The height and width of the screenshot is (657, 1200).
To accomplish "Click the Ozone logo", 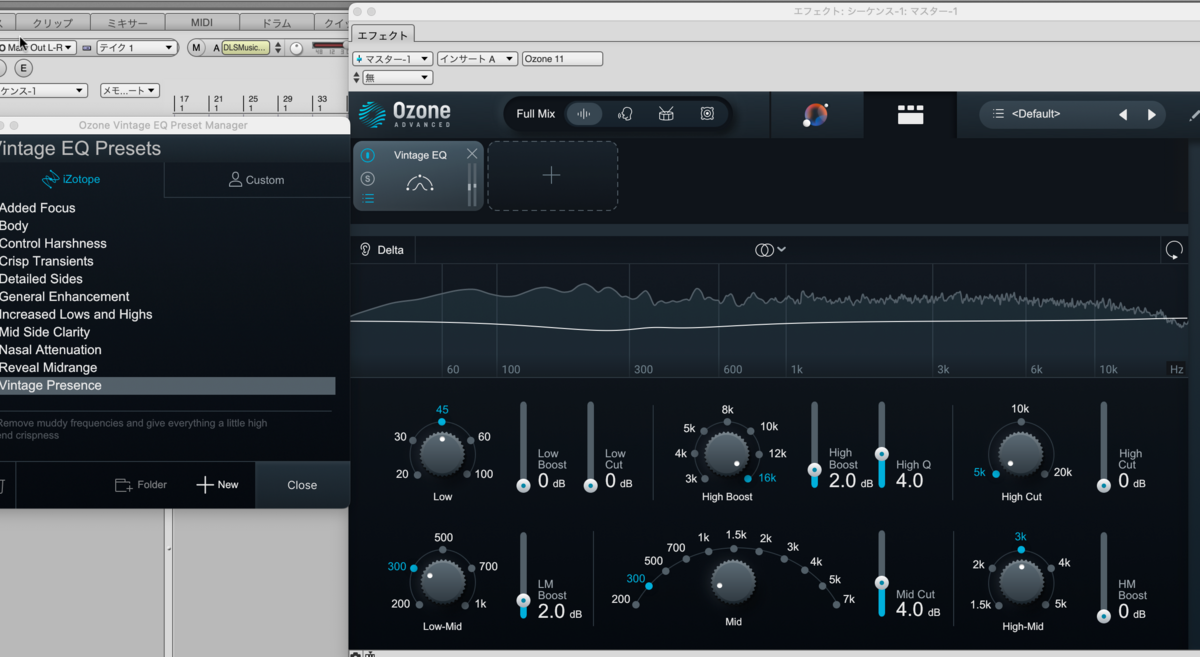I will pyautogui.click(x=405, y=114).
